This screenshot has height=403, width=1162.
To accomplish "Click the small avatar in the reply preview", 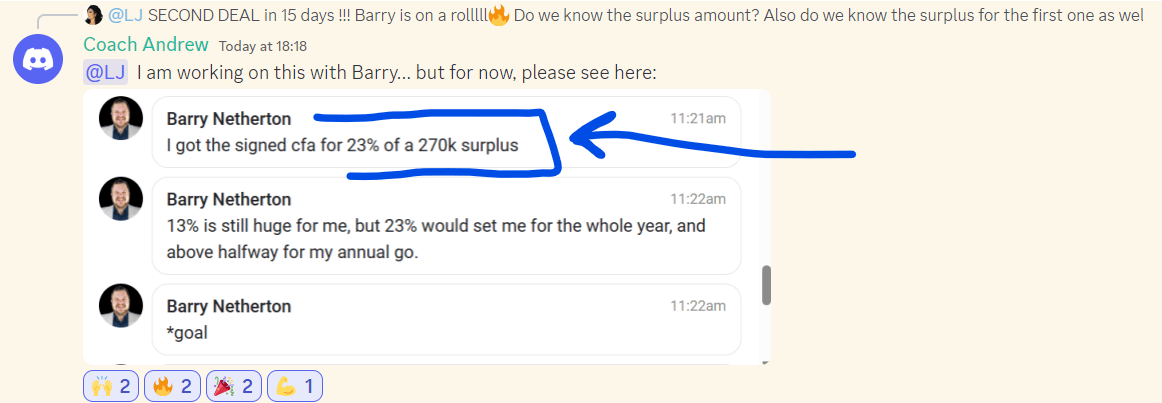I will (x=93, y=15).
